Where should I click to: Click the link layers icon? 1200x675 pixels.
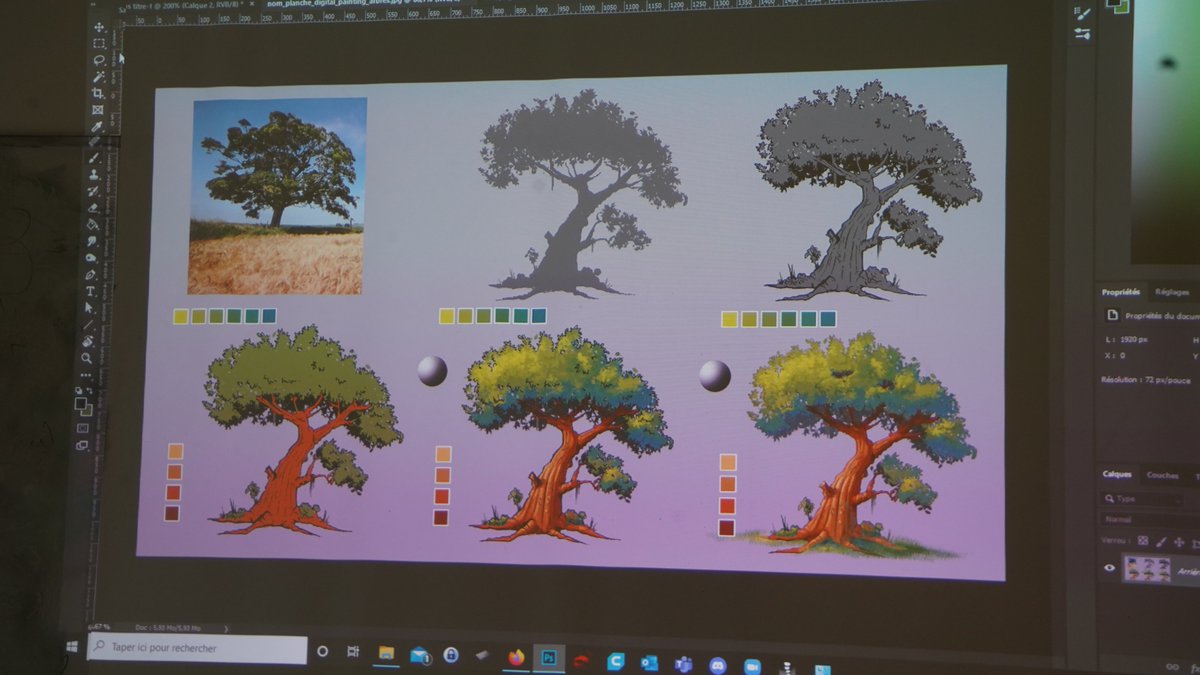[1172, 667]
